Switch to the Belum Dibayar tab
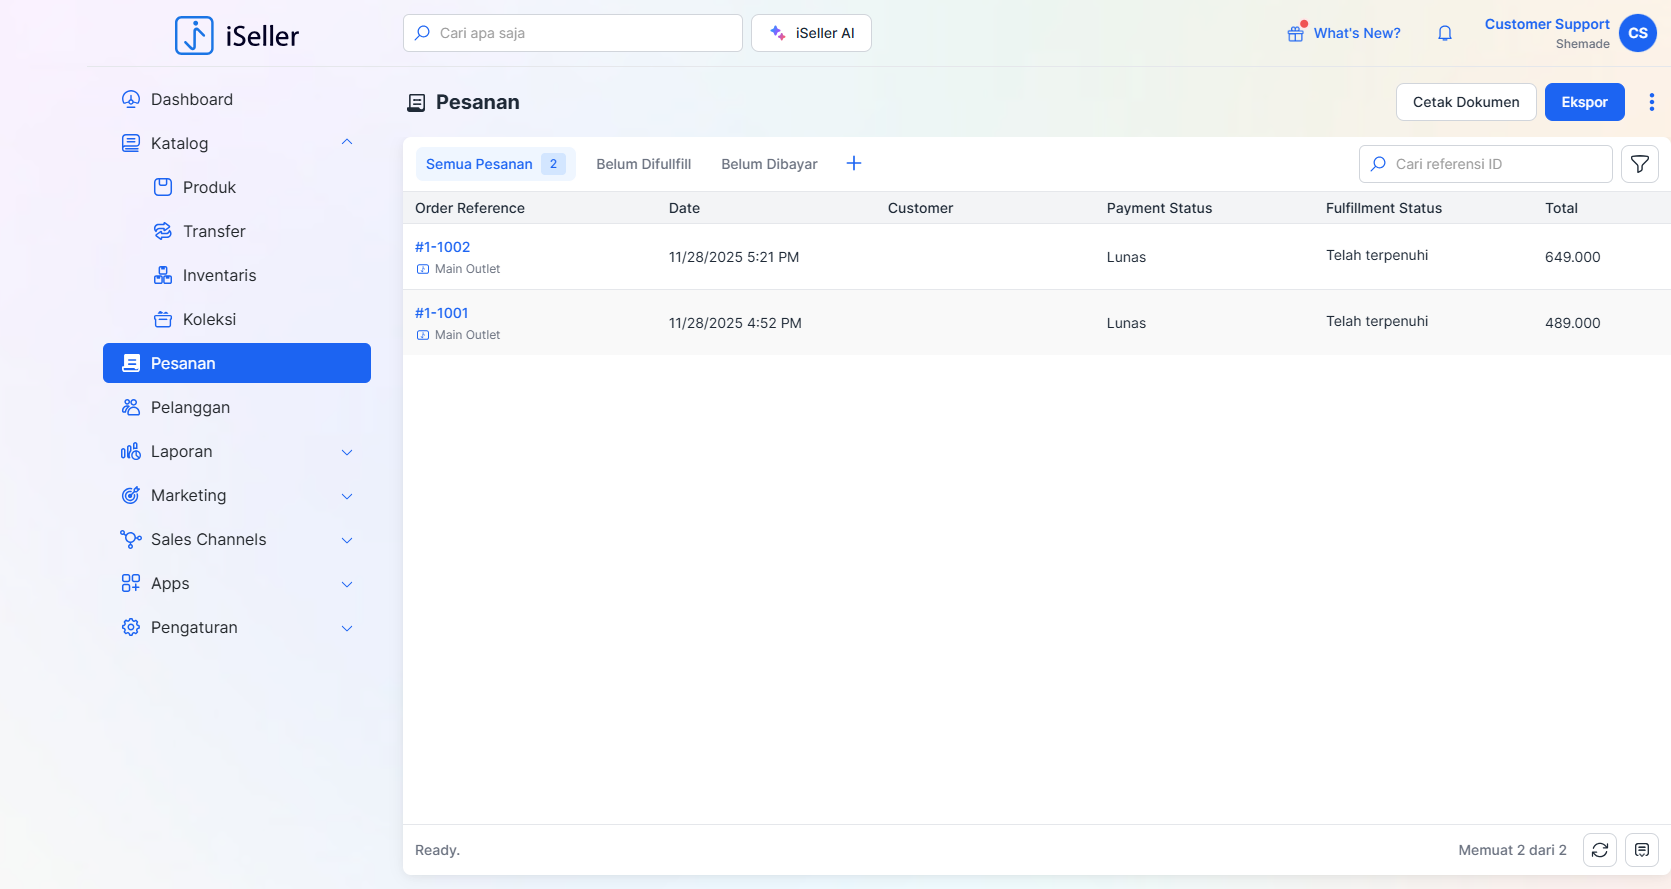The width and height of the screenshot is (1671, 889). (769, 164)
